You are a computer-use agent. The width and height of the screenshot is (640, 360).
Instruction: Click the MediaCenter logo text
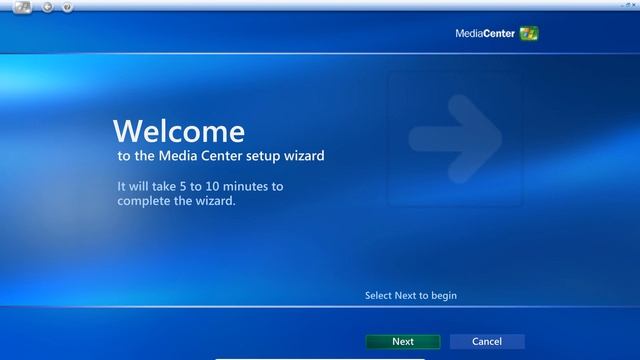click(x=485, y=33)
